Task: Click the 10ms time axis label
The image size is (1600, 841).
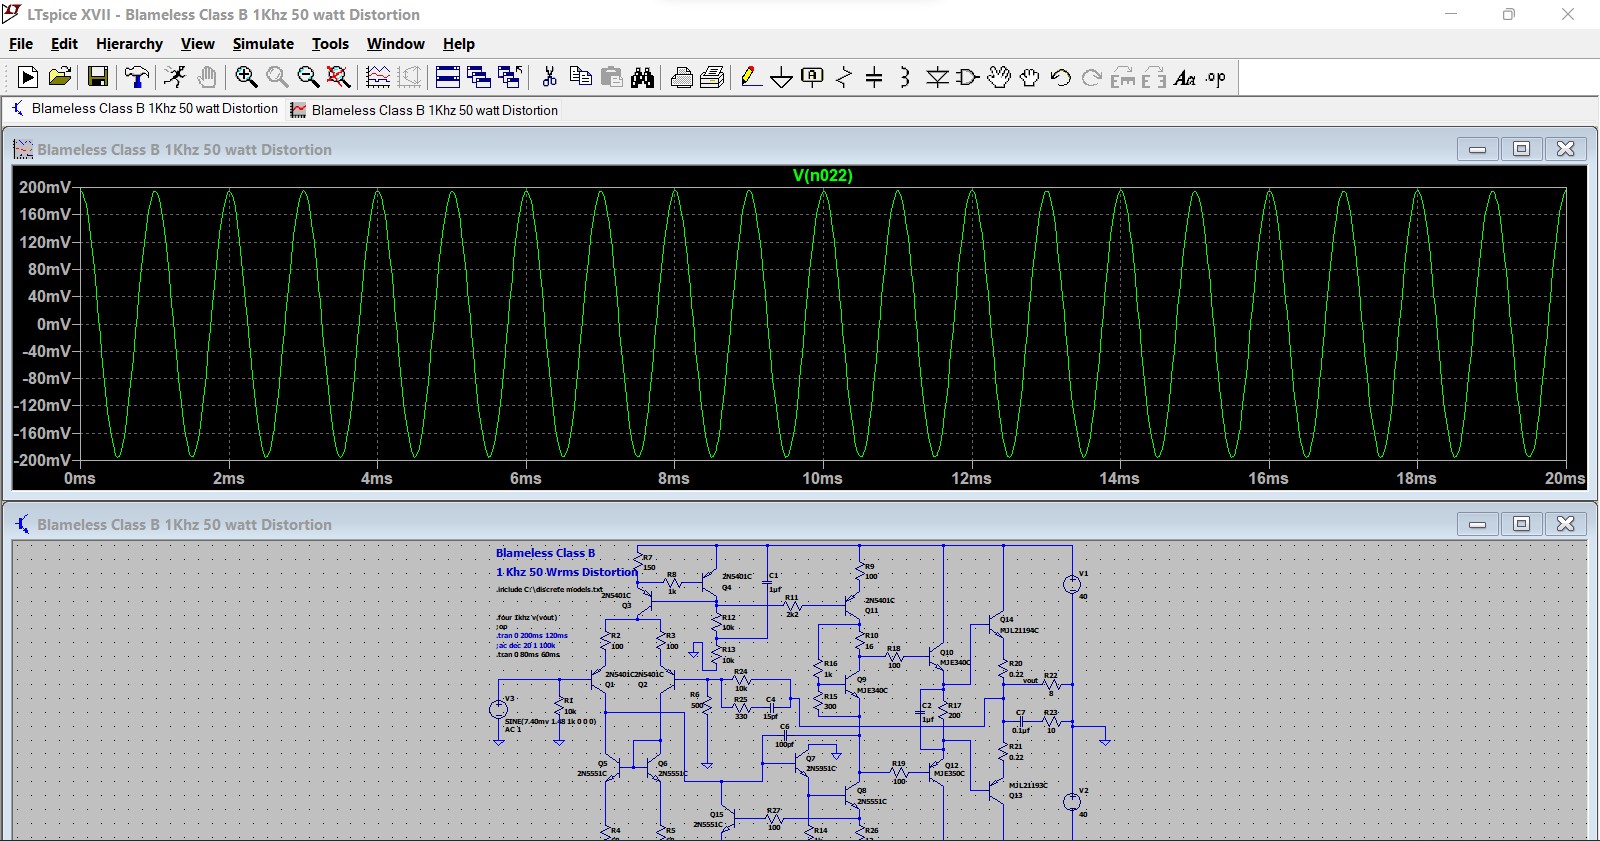Action: 822,478
